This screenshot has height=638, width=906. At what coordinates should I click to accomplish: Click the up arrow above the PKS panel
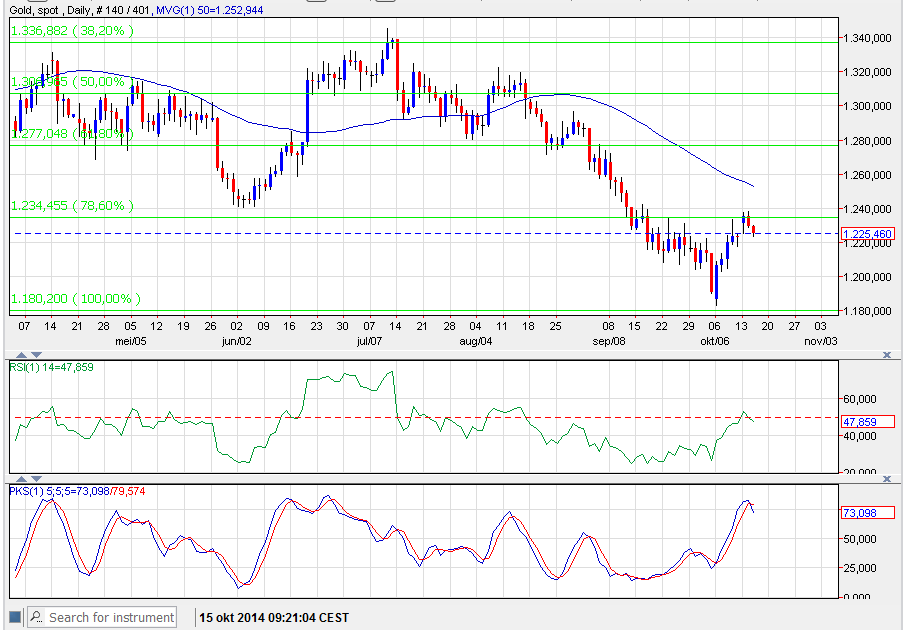click(21, 478)
